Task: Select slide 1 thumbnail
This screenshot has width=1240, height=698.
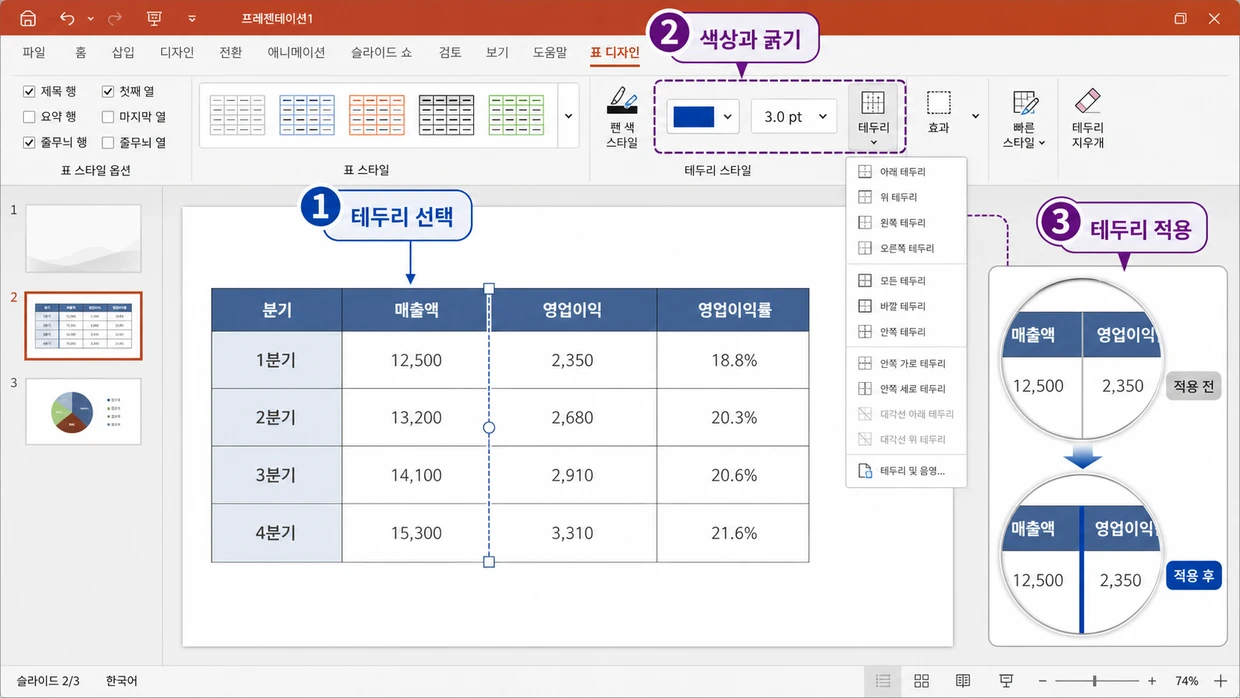Action: point(83,239)
